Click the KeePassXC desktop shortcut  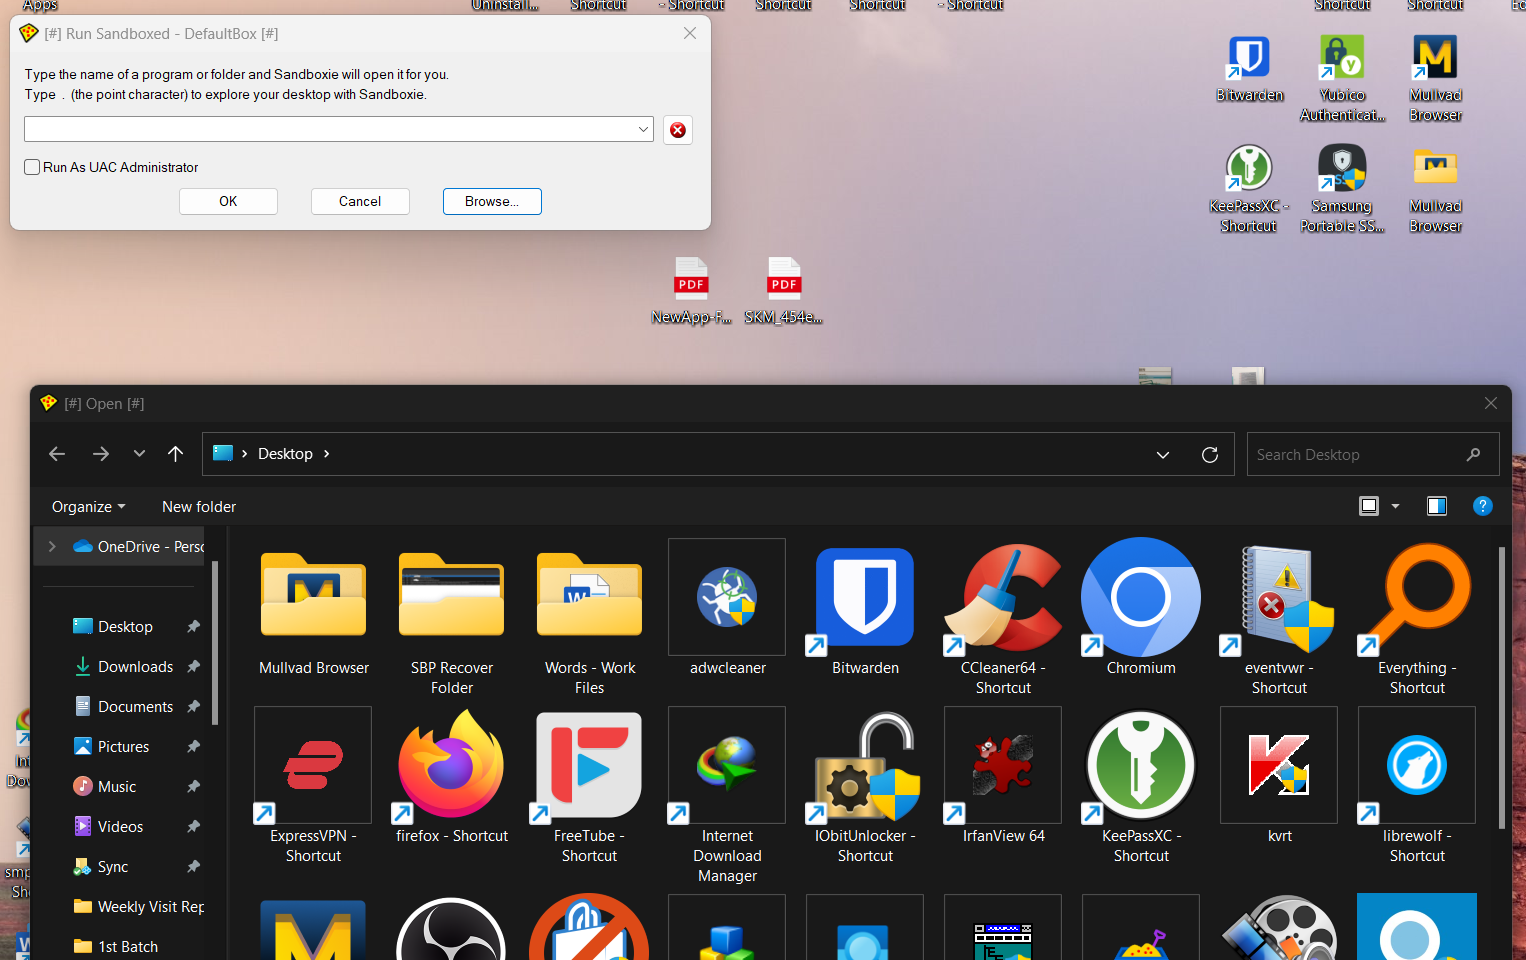pyautogui.click(x=1249, y=189)
